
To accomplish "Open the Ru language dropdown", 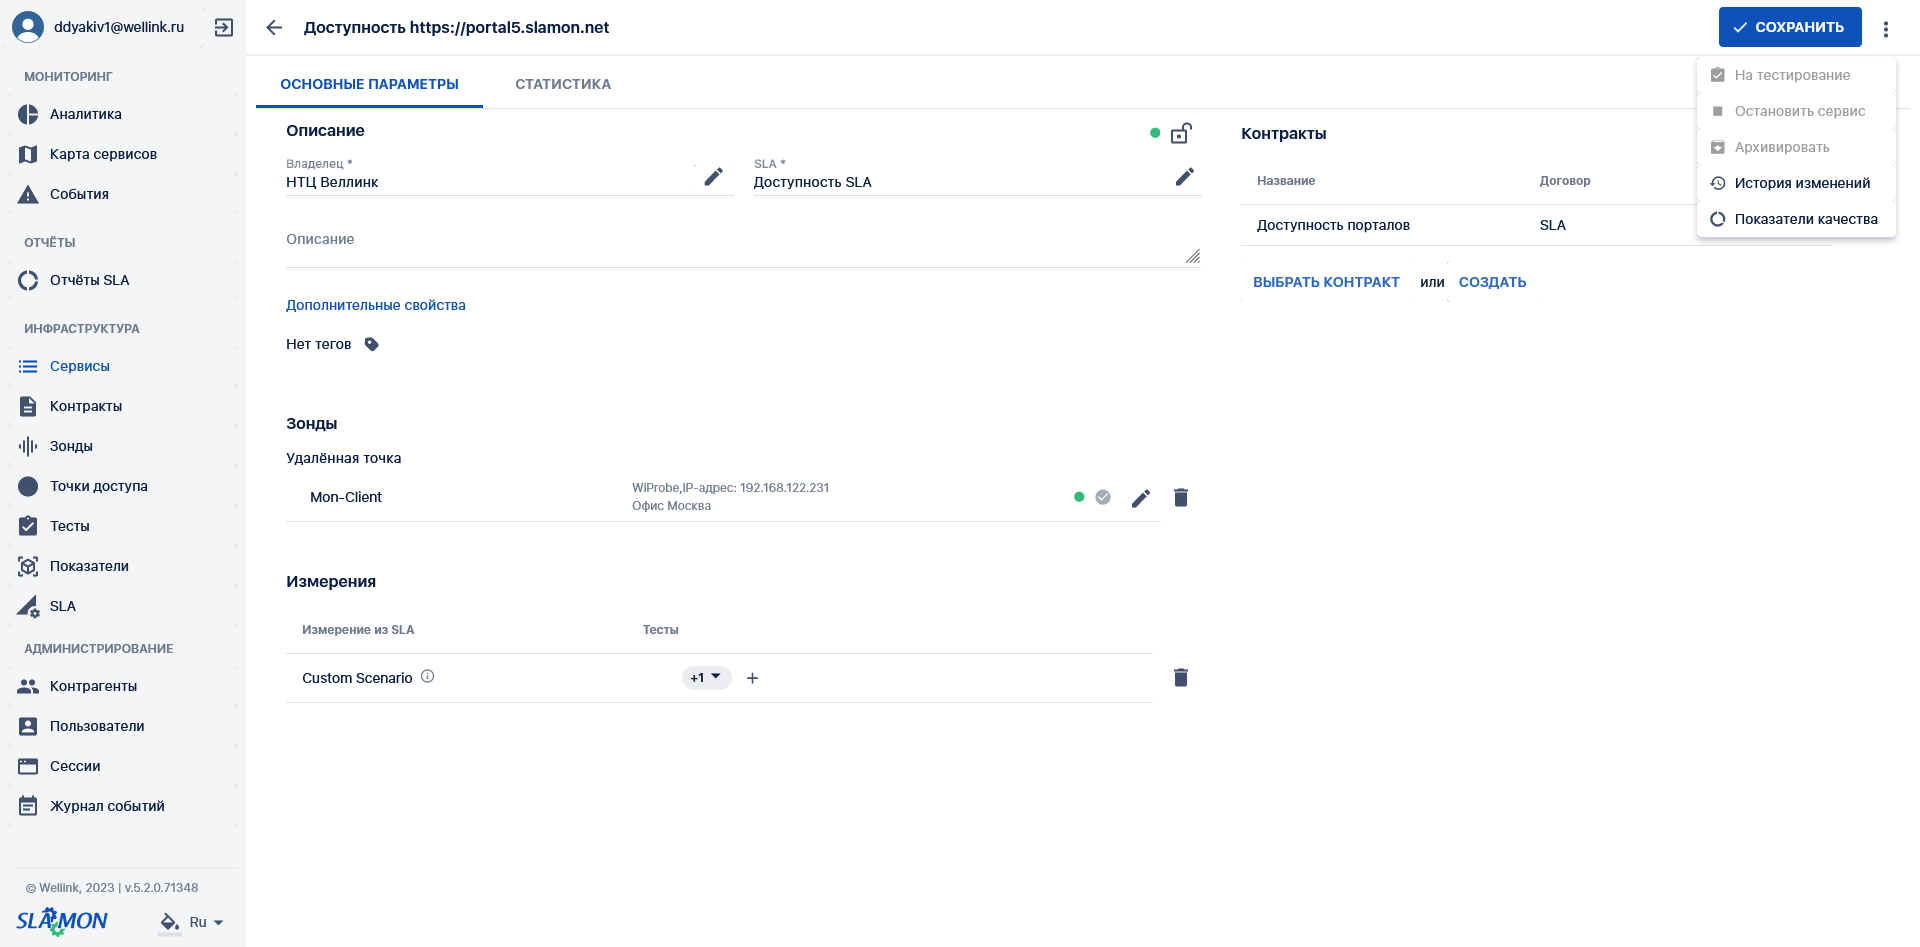I will click(x=206, y=922).
